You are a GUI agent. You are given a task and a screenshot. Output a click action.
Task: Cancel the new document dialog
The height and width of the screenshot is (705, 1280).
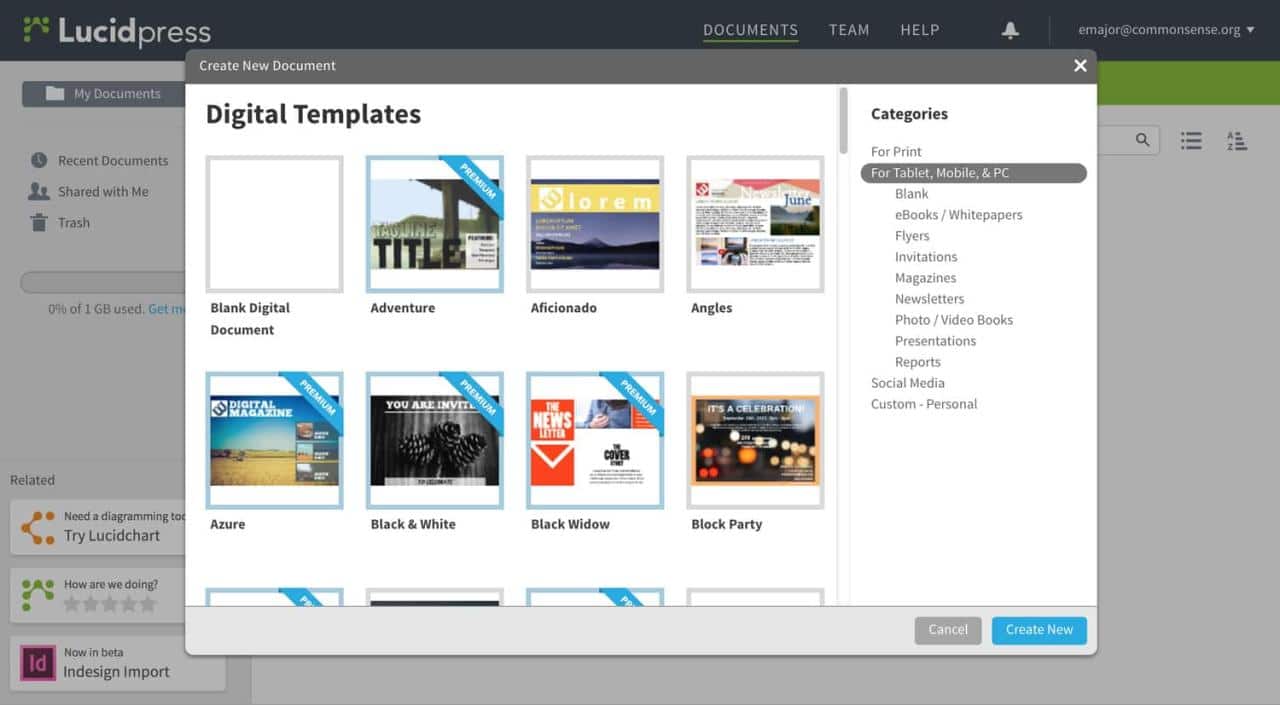click(x=947, y=630)
